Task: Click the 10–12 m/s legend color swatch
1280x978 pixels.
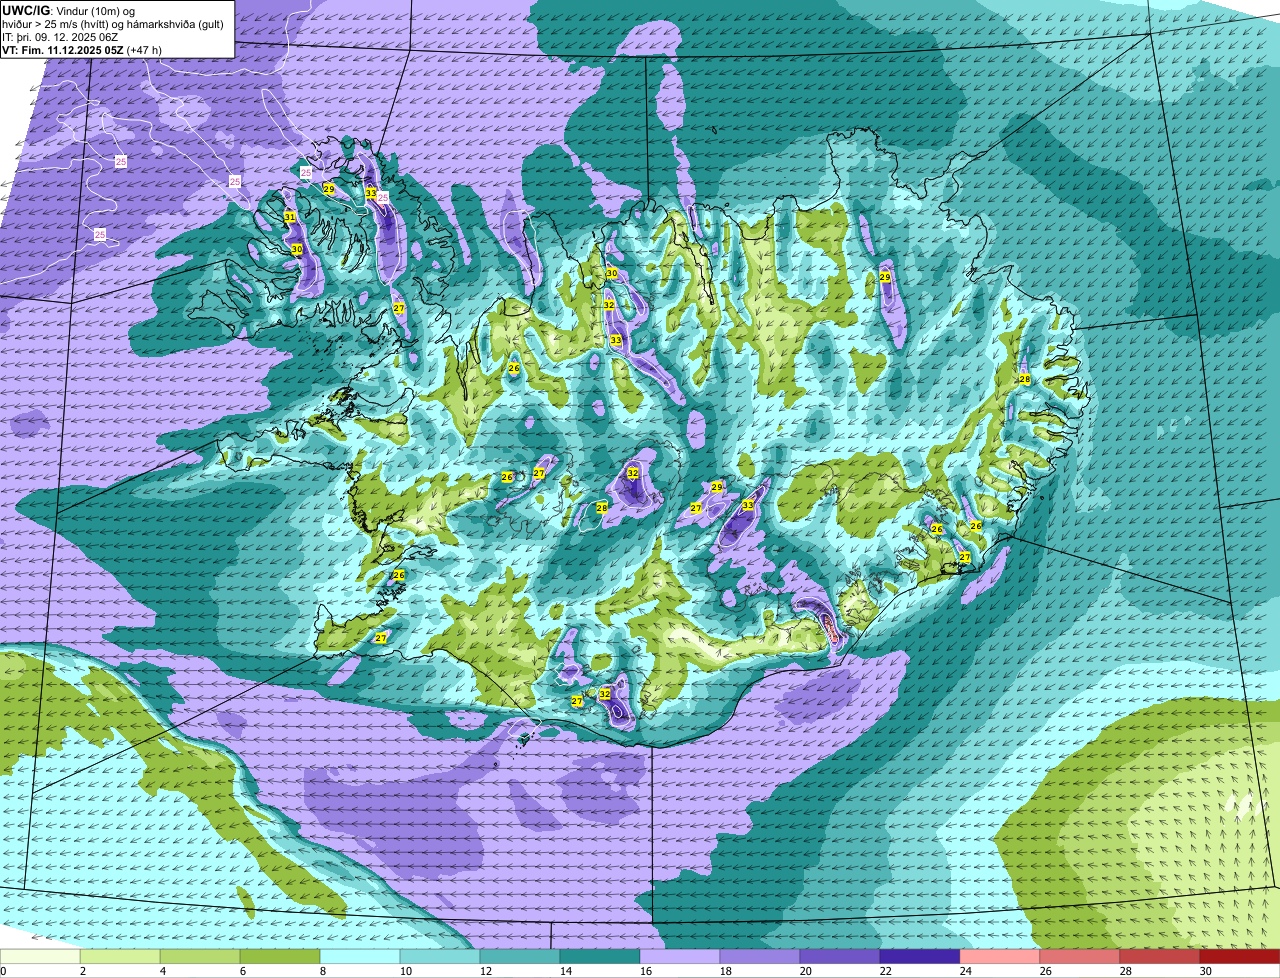Action: (x=440, y=956)
